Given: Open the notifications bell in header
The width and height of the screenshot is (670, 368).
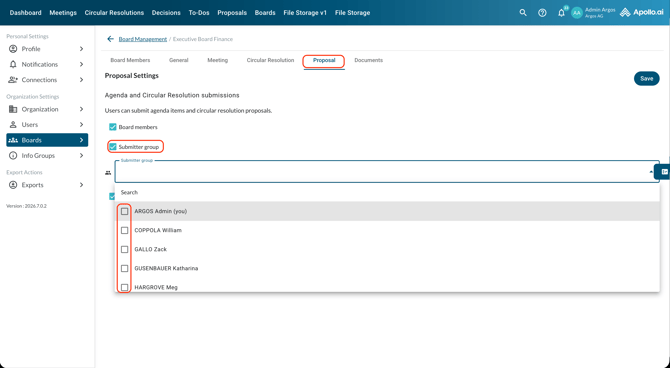Looking at the screenshot, I should tap(561, 13).
